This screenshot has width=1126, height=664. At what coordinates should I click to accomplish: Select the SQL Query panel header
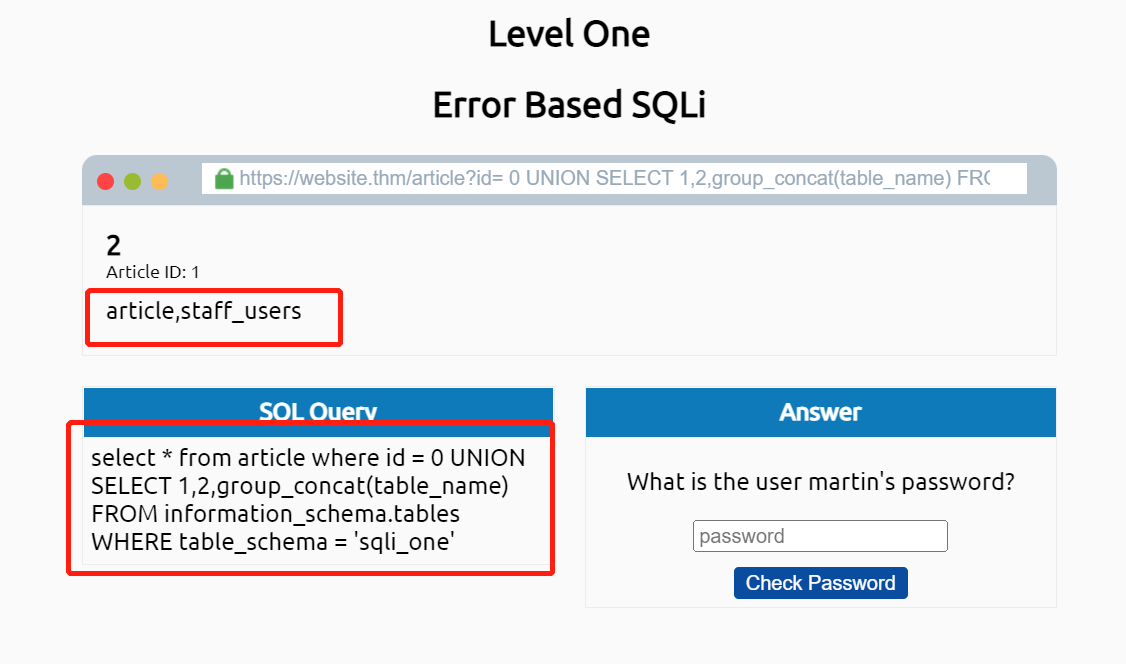pyautogui.click(x=318, y=411)
